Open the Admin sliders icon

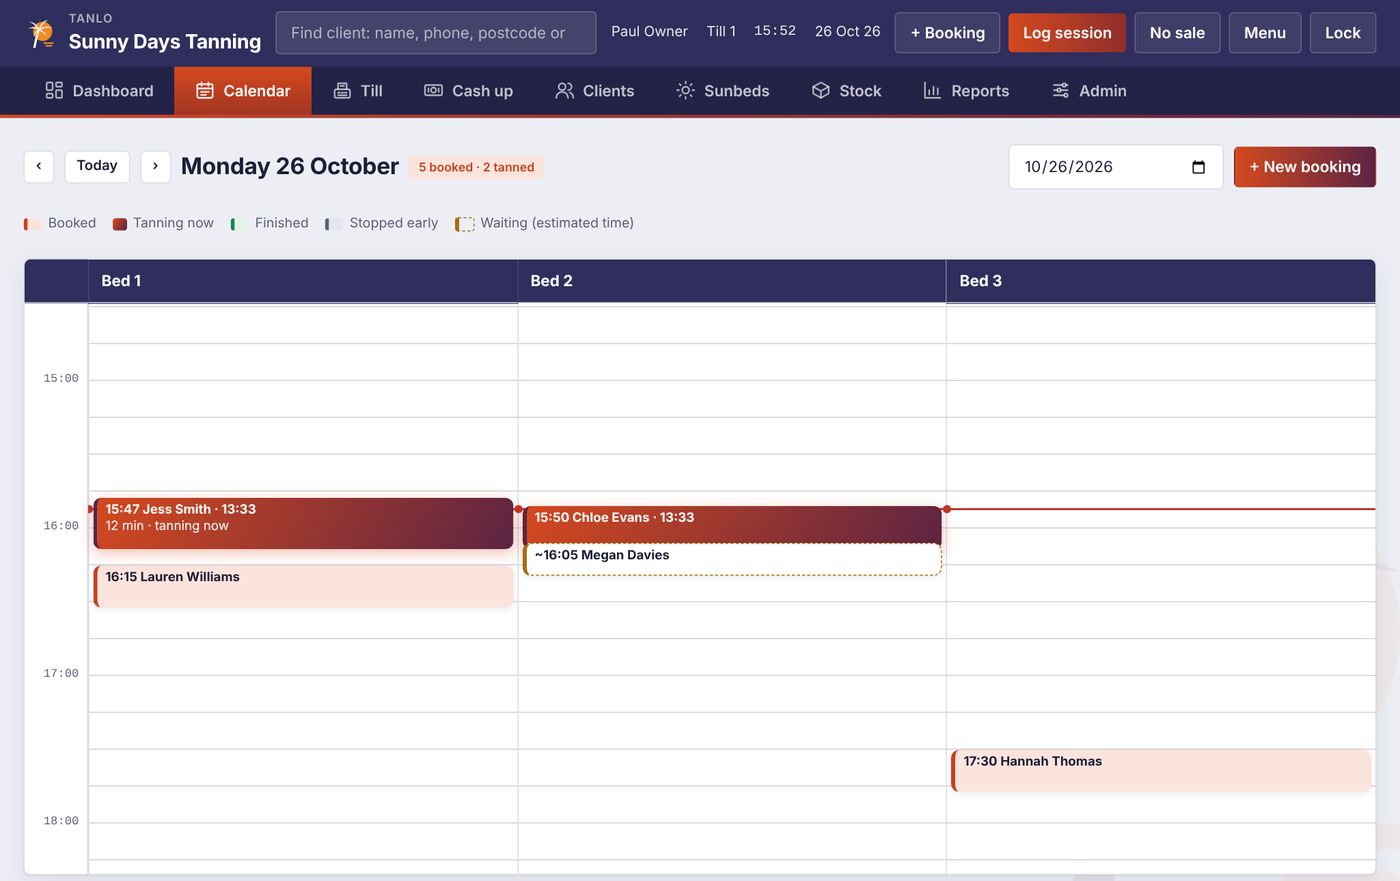(1061, 90)
